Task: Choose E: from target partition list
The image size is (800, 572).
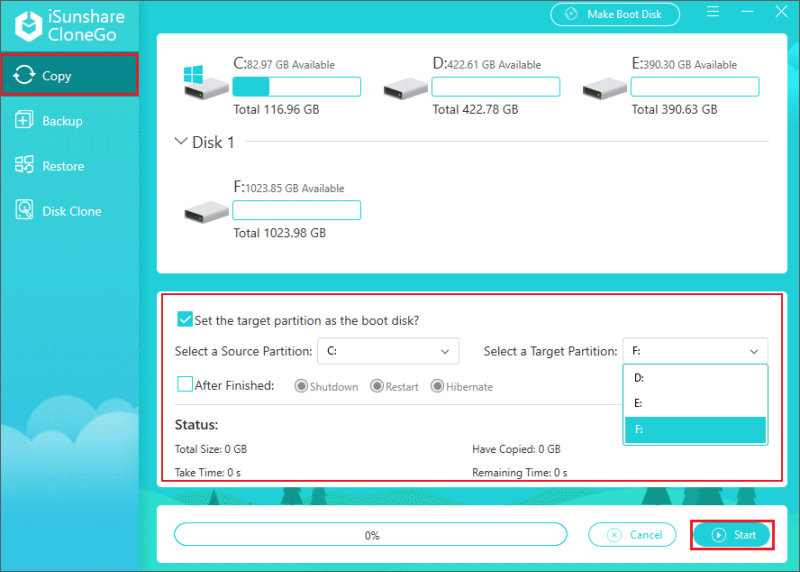Action: 695,404
